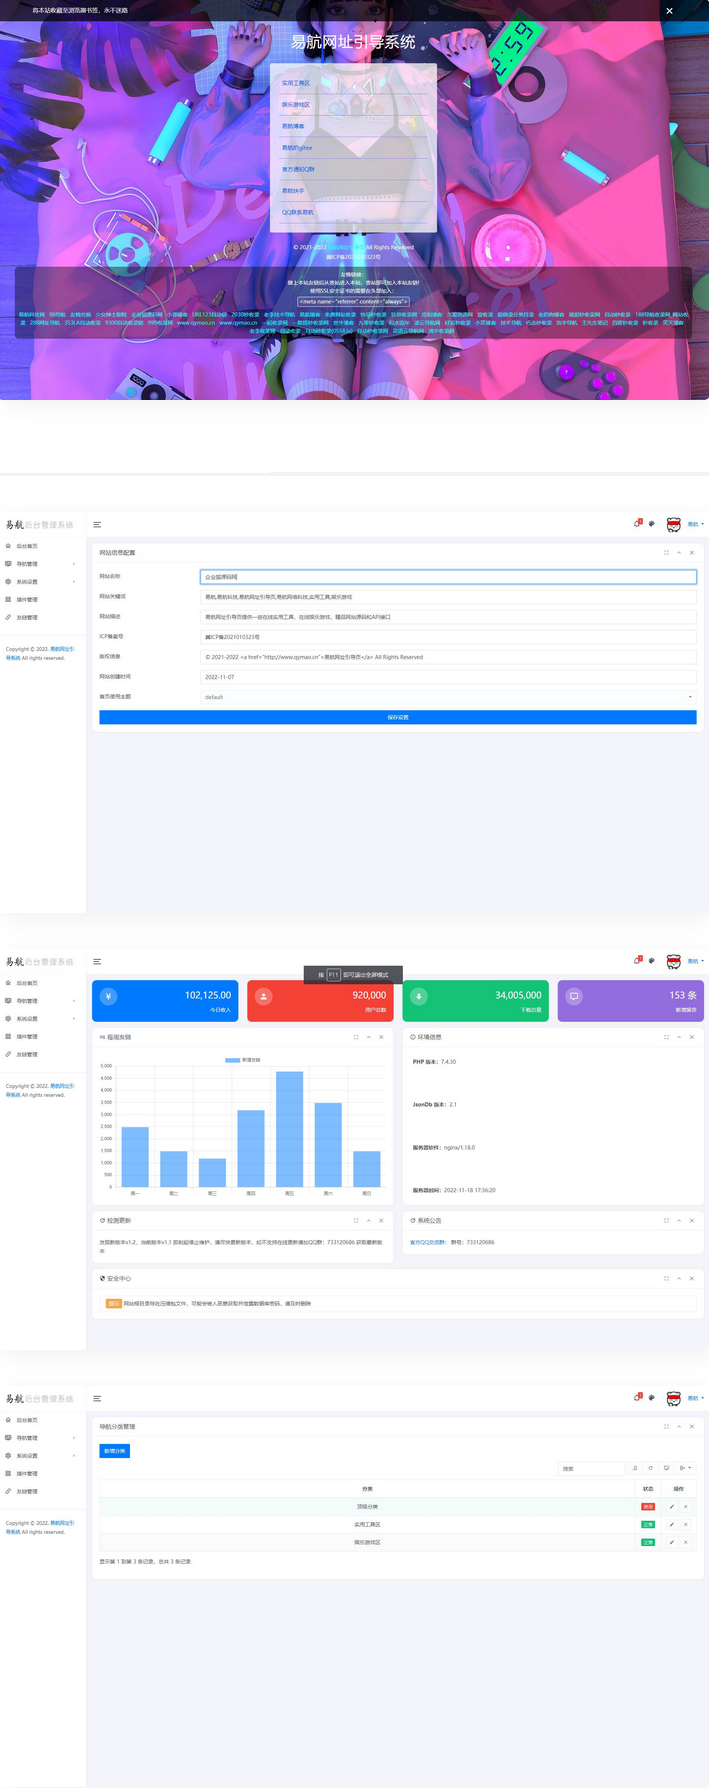This screenshot has height=1788, width=709.
Task: Click the 保存设置 save button
Action: tap(397, 717)
